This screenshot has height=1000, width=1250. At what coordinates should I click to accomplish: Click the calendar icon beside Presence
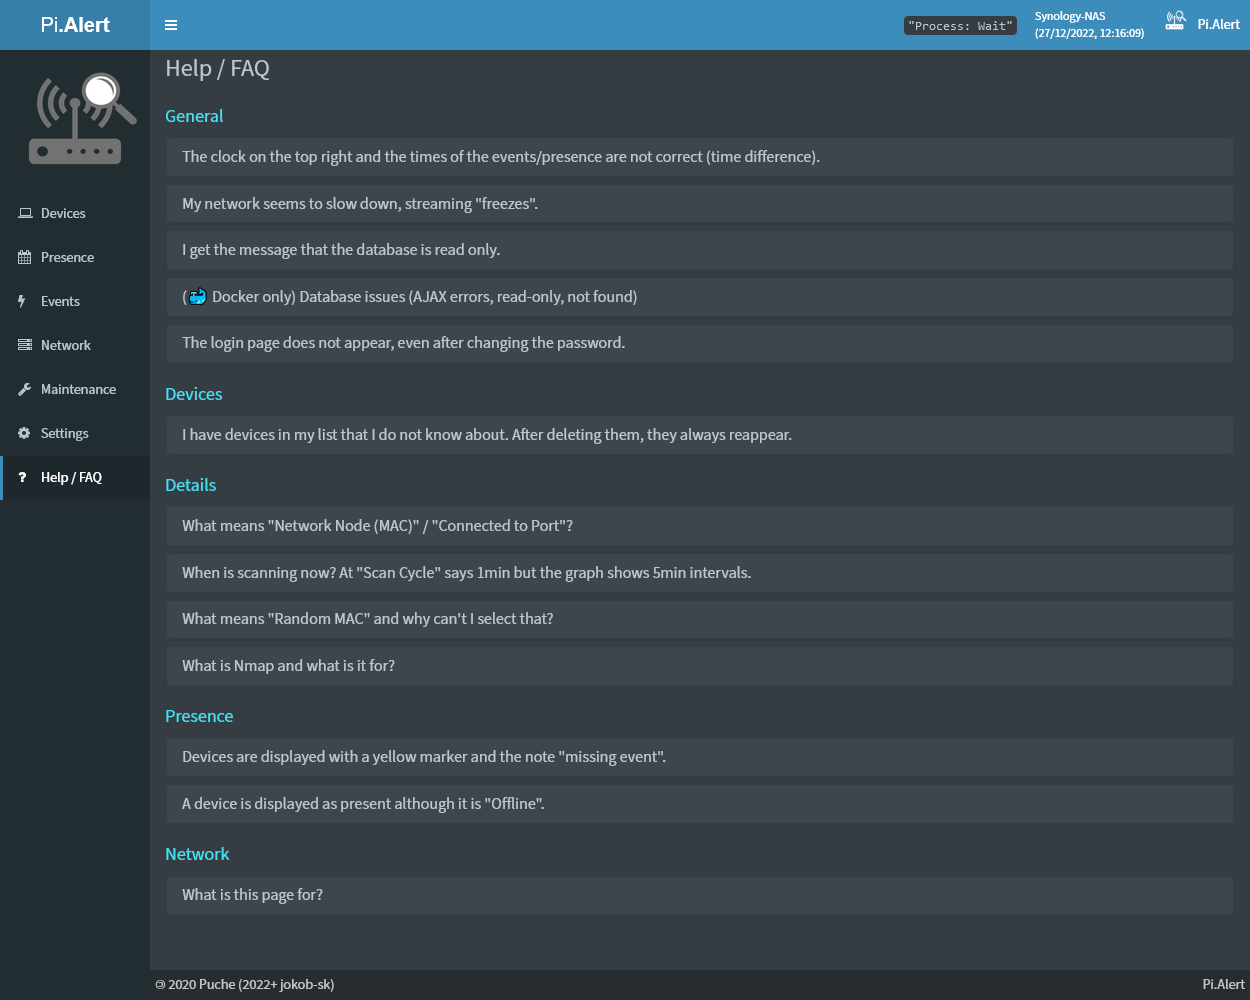coord(25,257)
